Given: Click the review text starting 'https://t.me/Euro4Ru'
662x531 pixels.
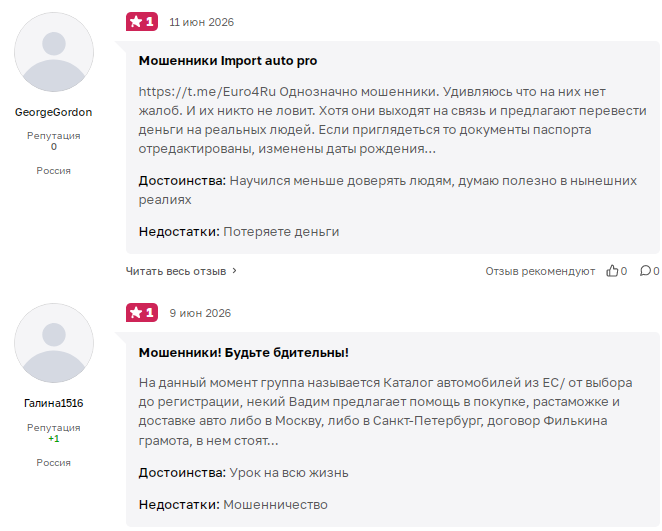Looking at the screenshot, I should click(392, 120).
